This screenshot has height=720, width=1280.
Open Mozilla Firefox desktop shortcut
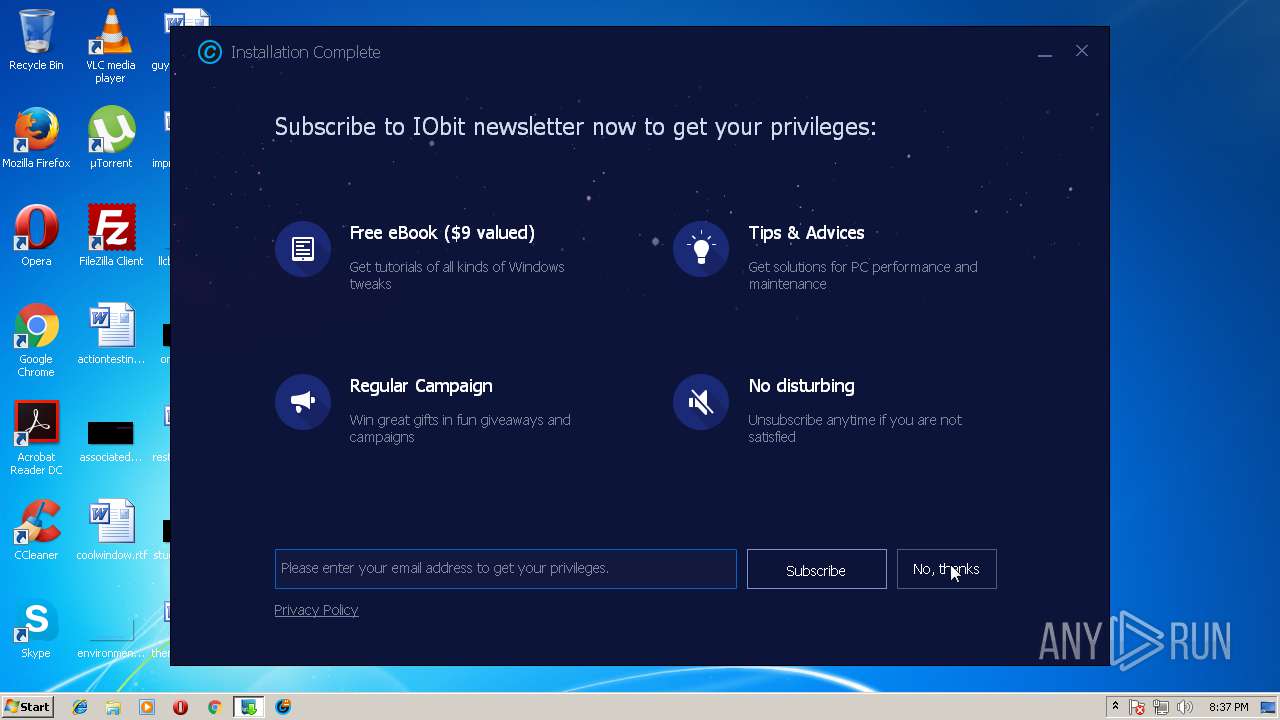click(x=36, y=138)
